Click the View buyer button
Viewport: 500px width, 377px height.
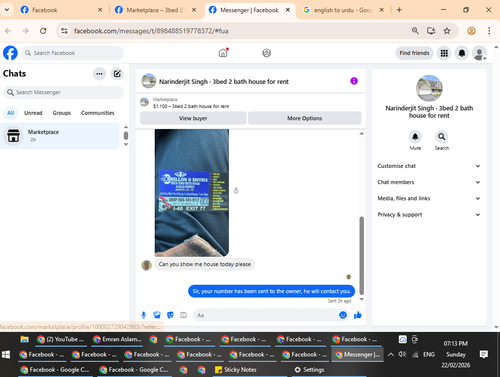(193, 118)
